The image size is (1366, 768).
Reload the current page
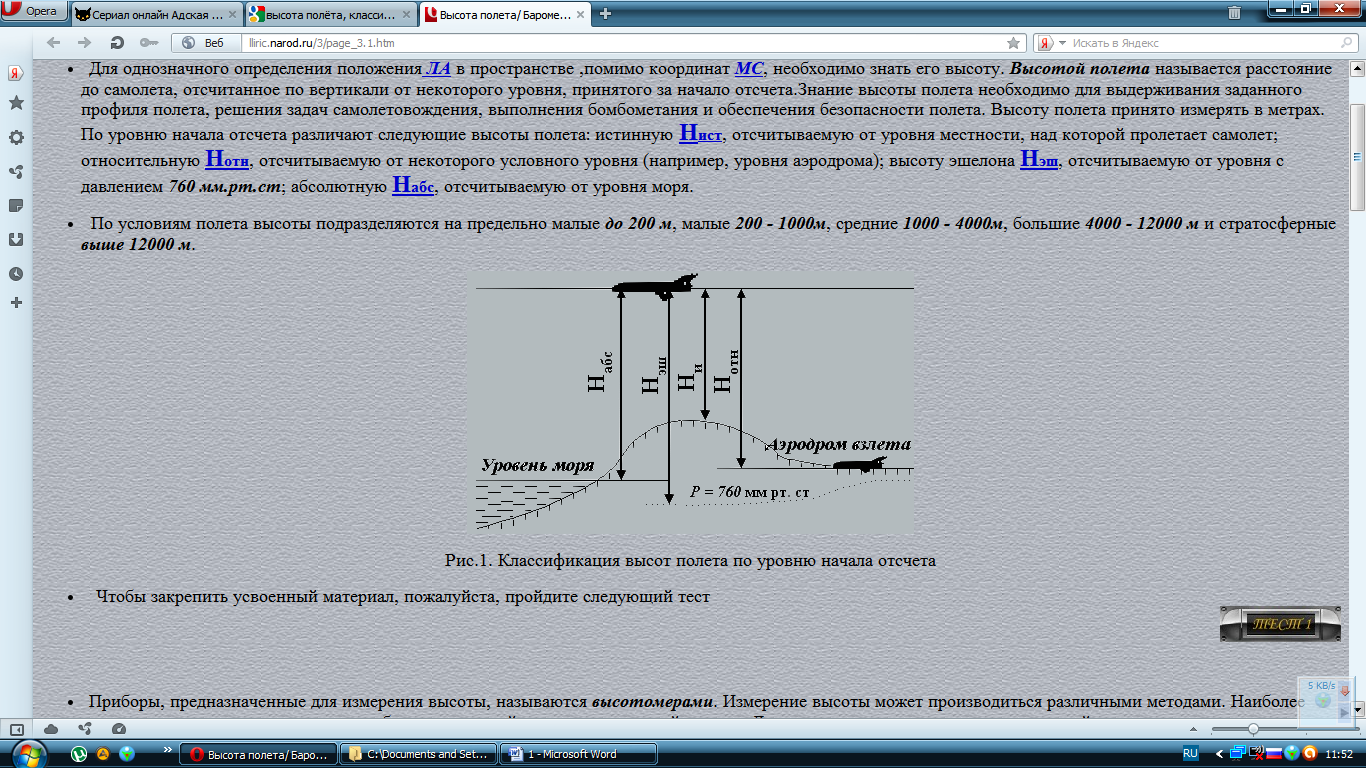point(117,43)
